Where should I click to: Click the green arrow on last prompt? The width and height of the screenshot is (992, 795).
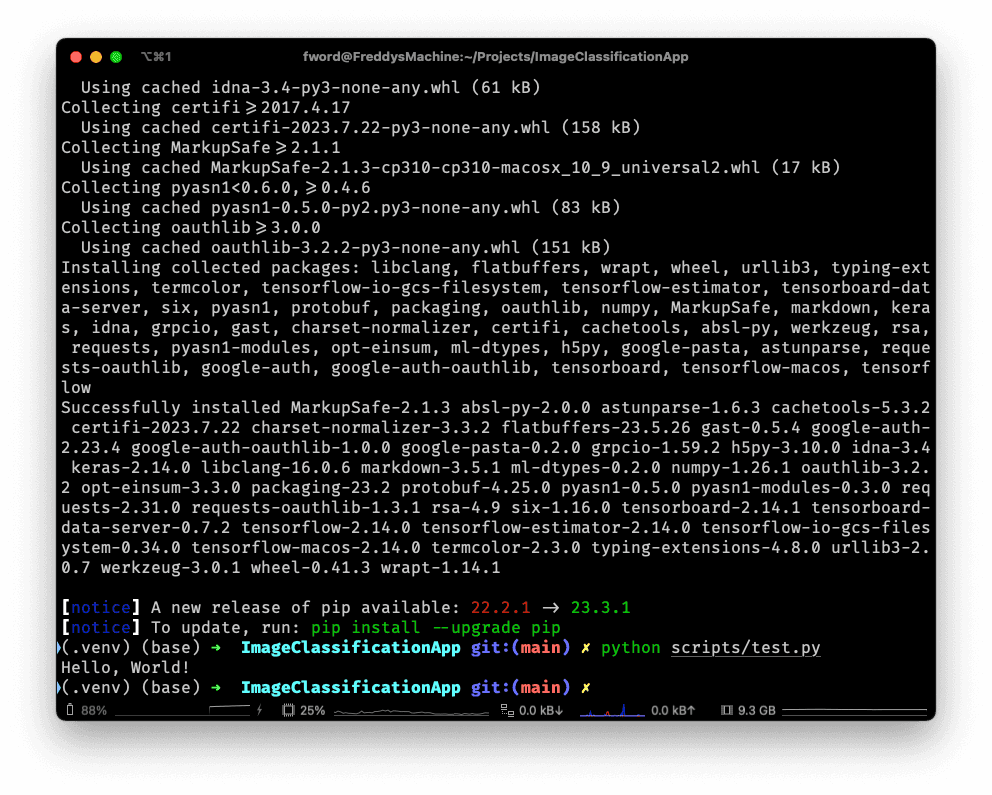click(x=216, y=687)
